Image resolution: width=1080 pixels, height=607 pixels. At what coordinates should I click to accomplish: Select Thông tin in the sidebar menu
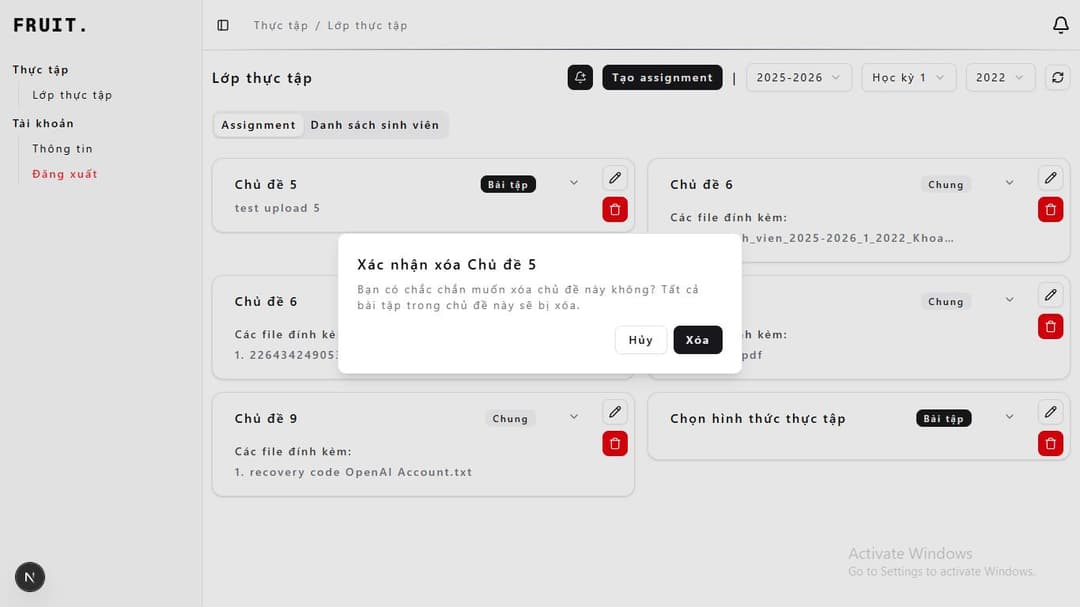62,148
